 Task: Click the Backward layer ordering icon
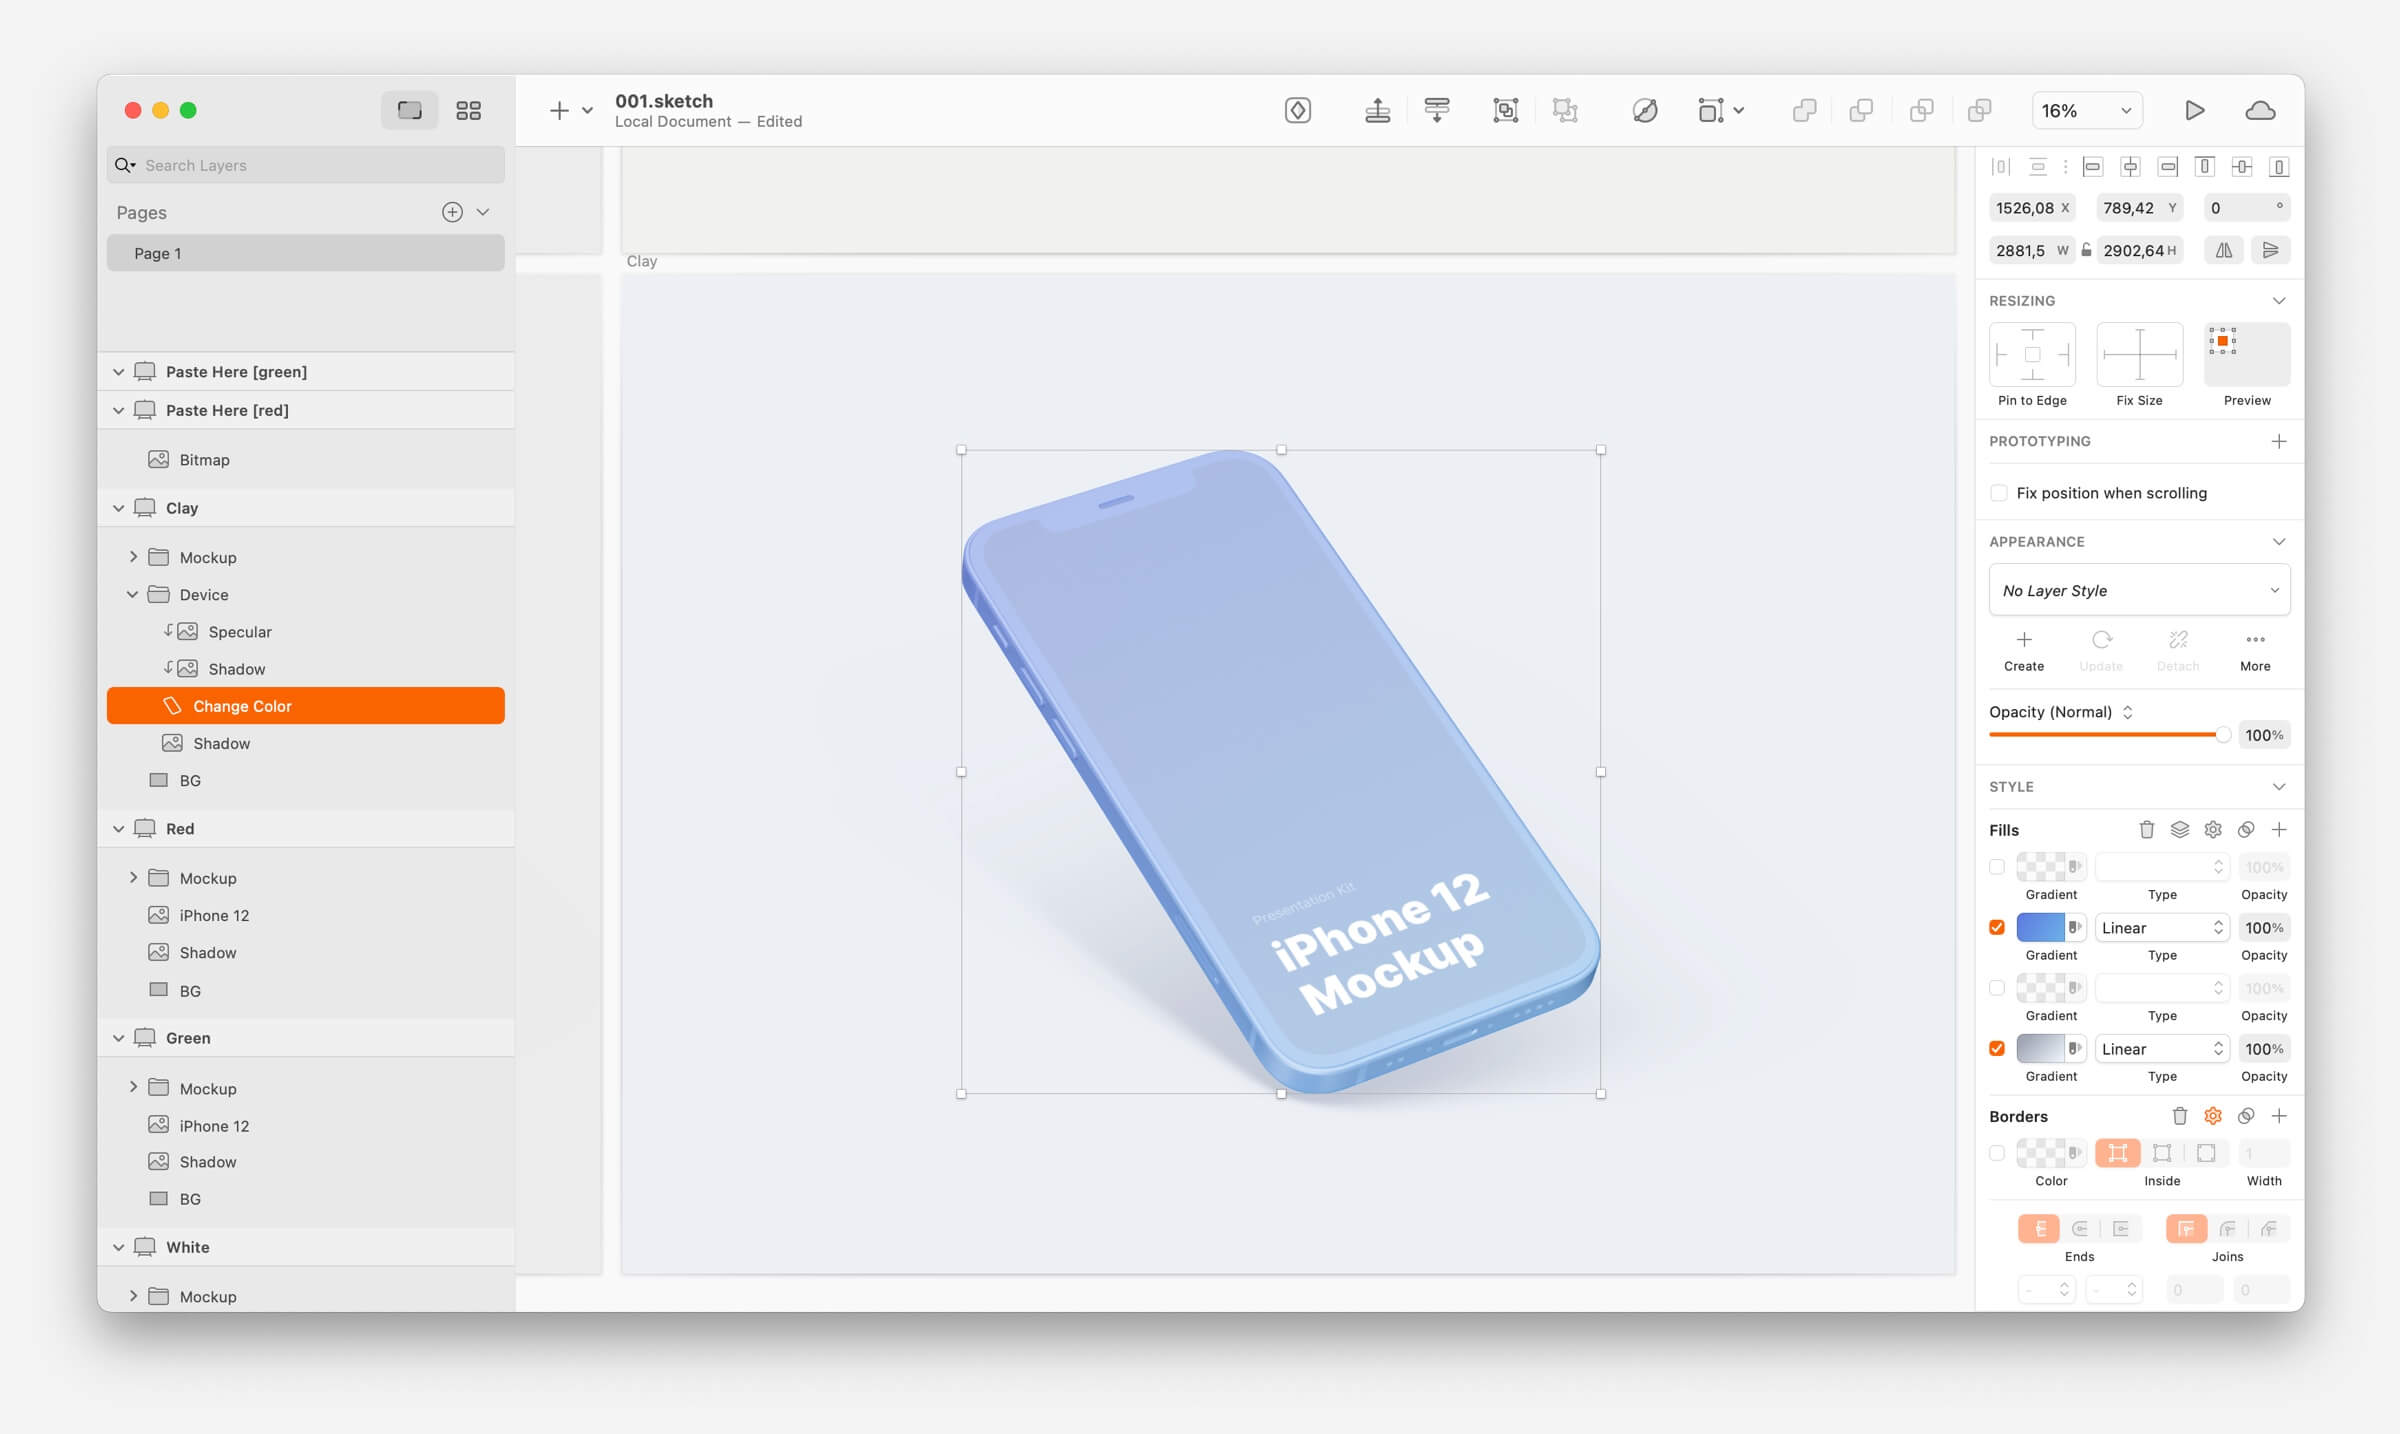point(1437,110)
